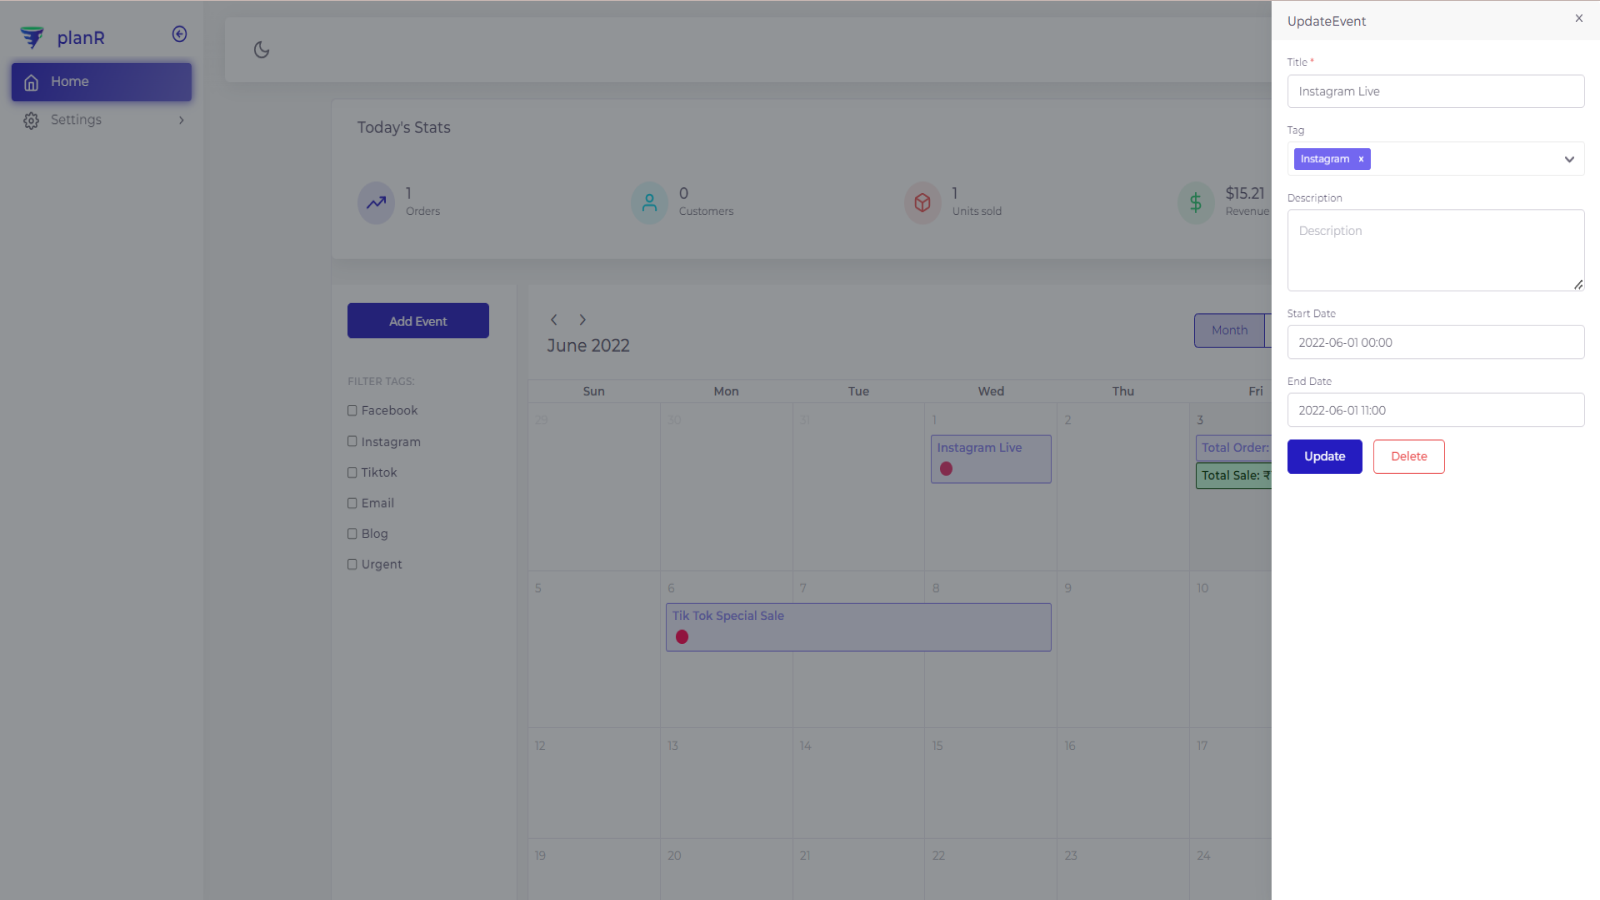Click the Revenue dollar icon
Image resolution: width=1600 pixels, height=900 pixels.
[x=1196, y=203]
